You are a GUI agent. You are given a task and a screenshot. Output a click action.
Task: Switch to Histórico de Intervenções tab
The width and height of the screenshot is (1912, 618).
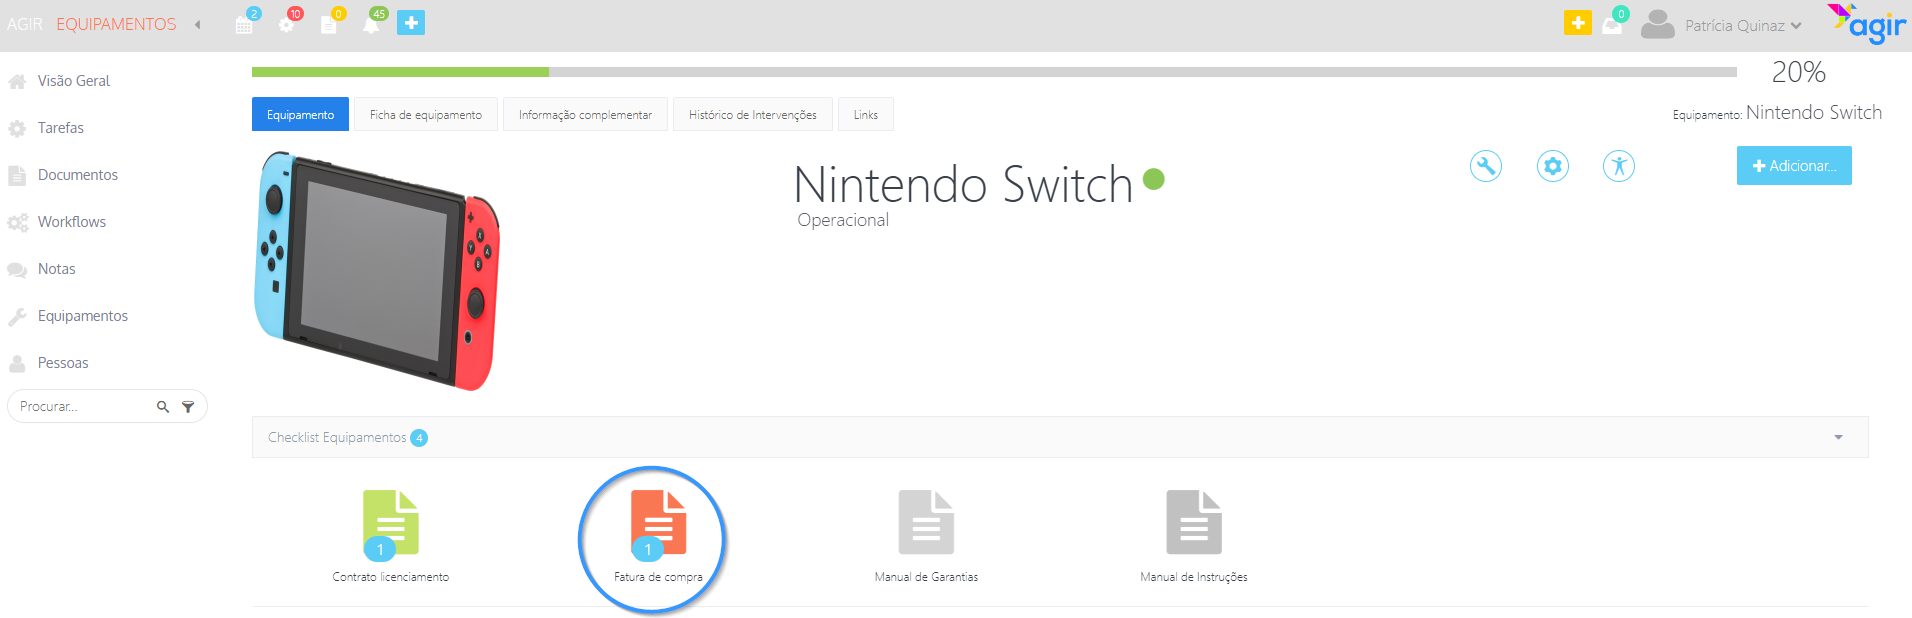tap(753, 115)
